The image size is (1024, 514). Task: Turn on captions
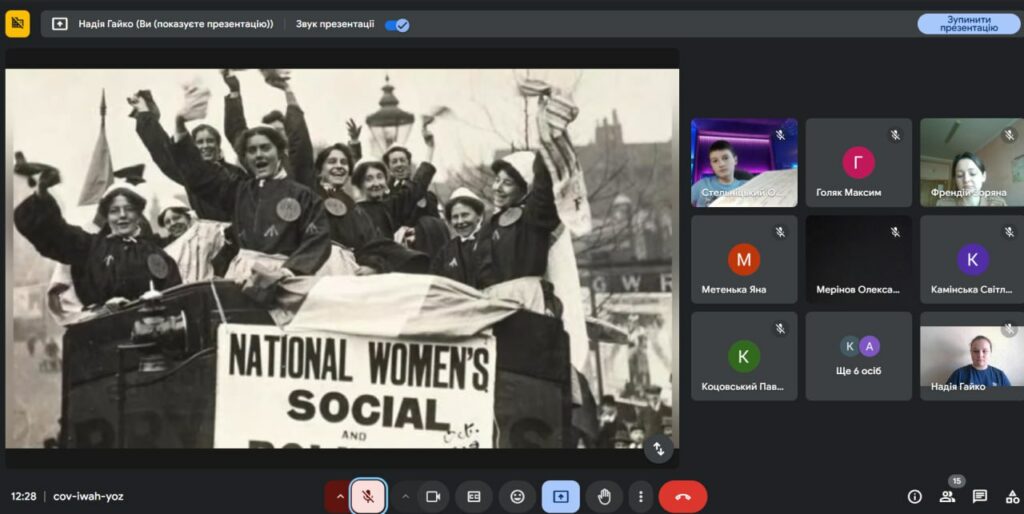(474, 496)
